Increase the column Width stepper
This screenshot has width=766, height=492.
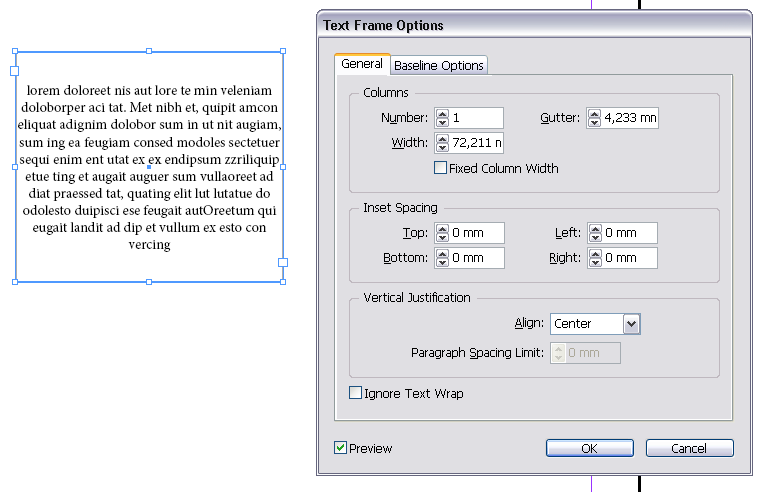[x=443, y=139]
